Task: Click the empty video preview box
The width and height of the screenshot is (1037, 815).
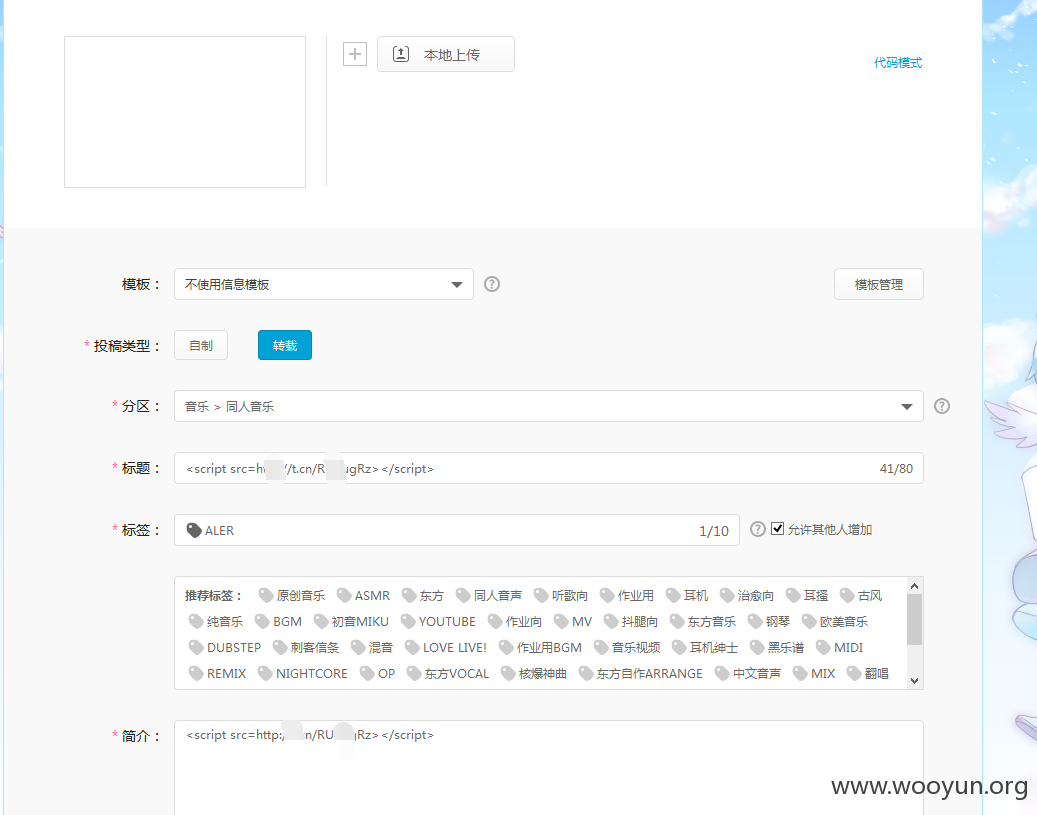Action: click(185, 112)
